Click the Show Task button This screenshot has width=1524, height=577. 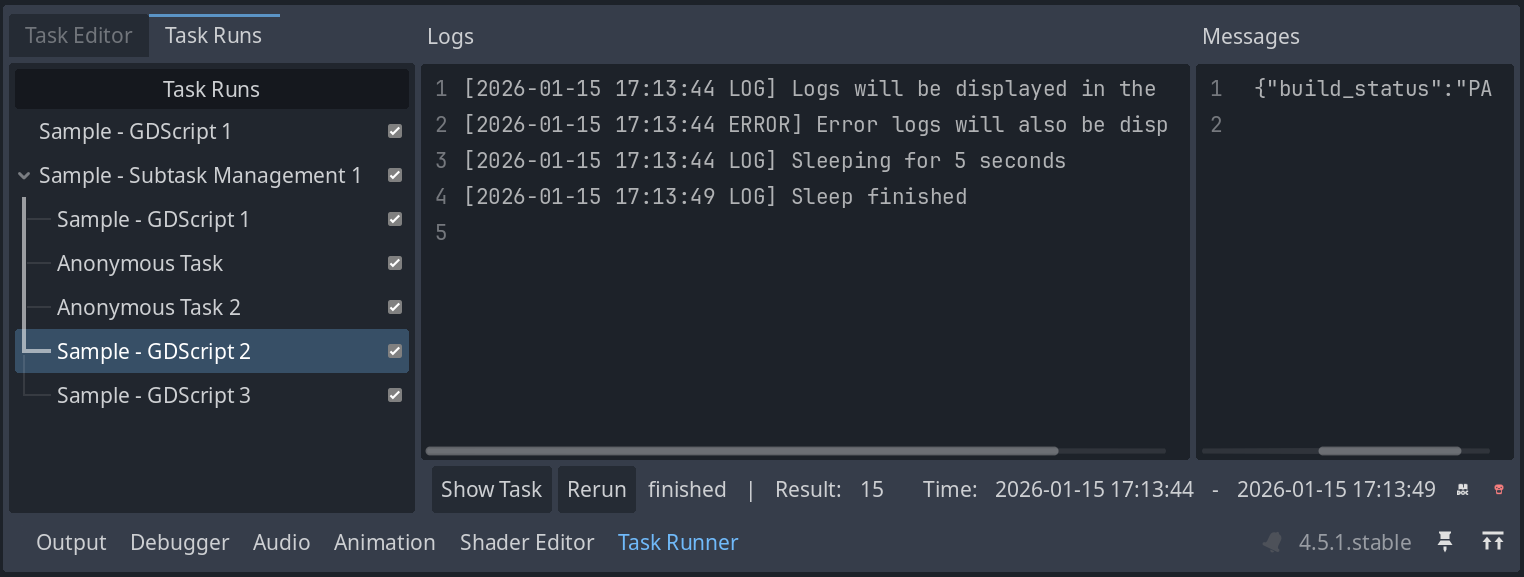[x=491, y=489]
